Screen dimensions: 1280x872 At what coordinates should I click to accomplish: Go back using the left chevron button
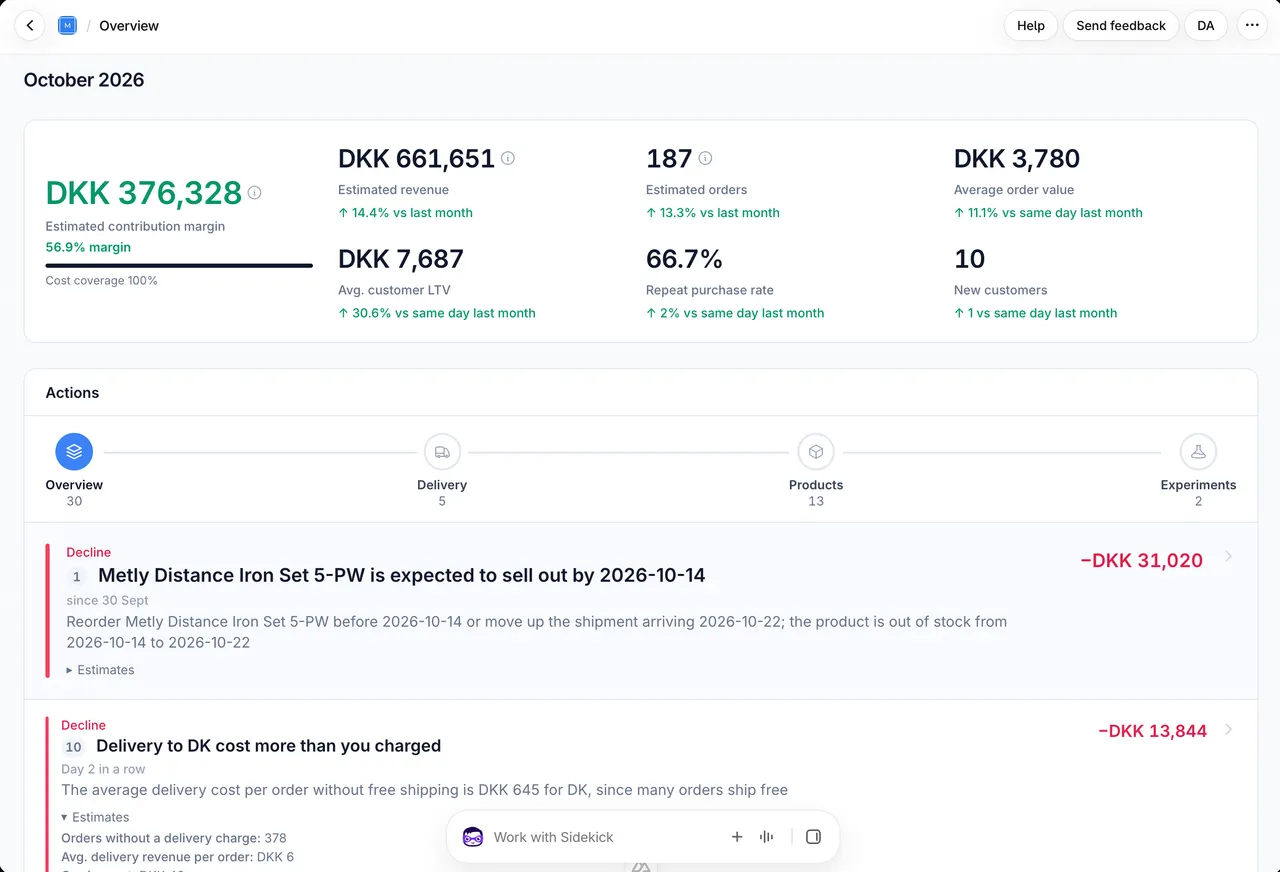30,26
